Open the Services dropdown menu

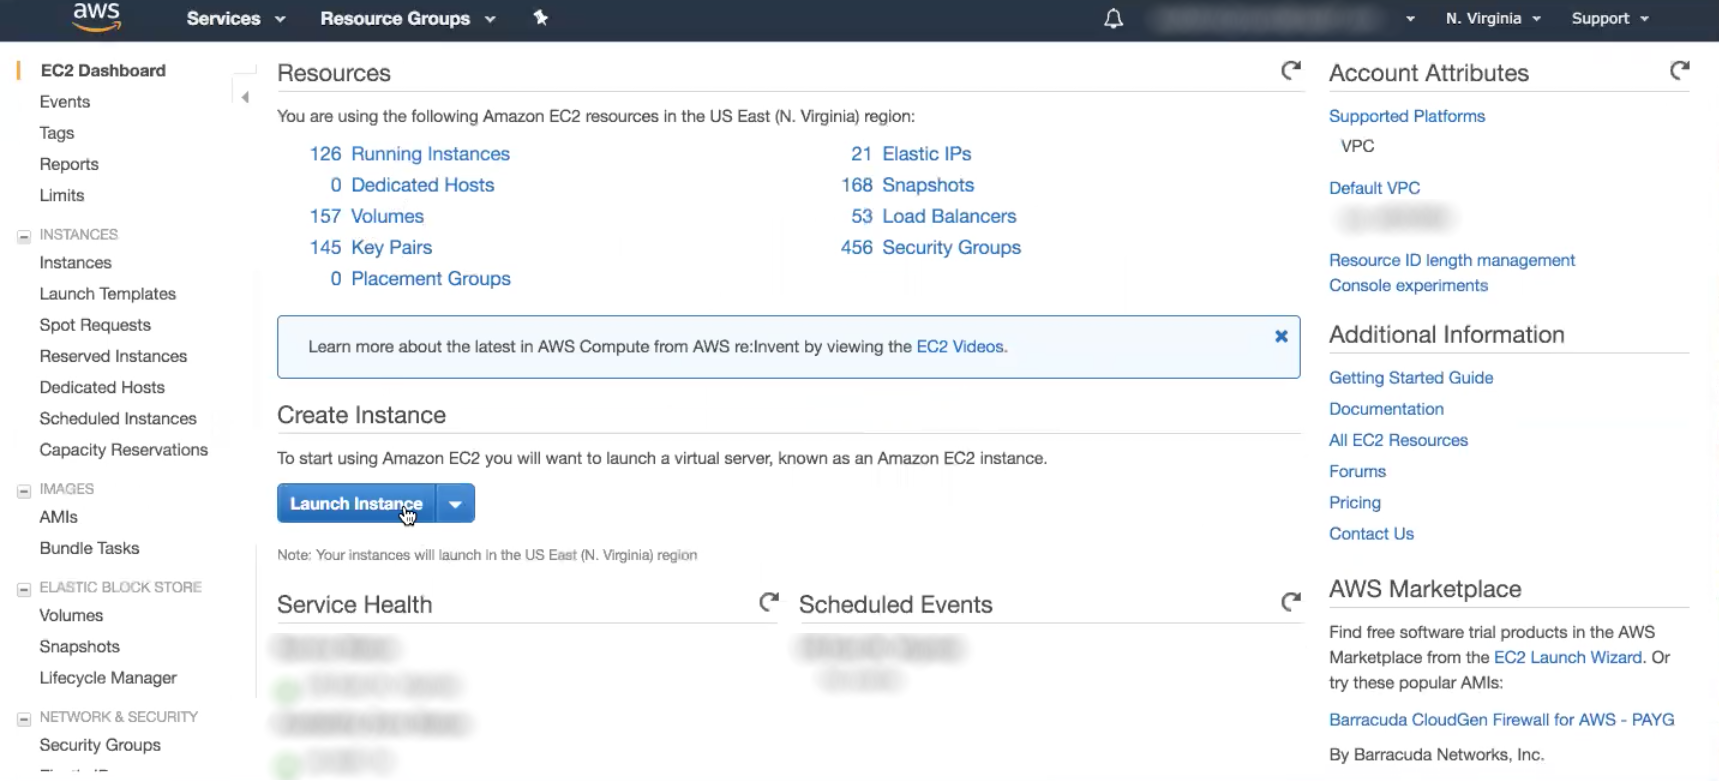(236, 18)
